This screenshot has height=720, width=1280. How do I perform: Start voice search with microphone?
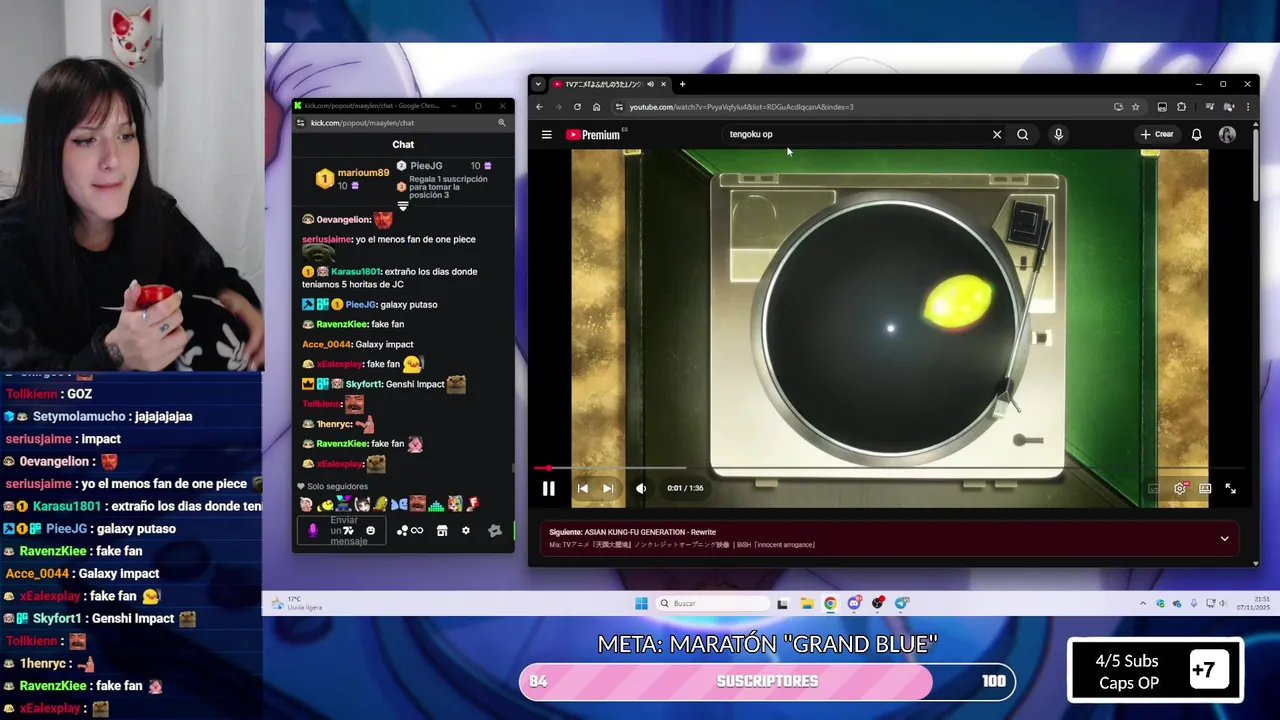coord(1058,134)
